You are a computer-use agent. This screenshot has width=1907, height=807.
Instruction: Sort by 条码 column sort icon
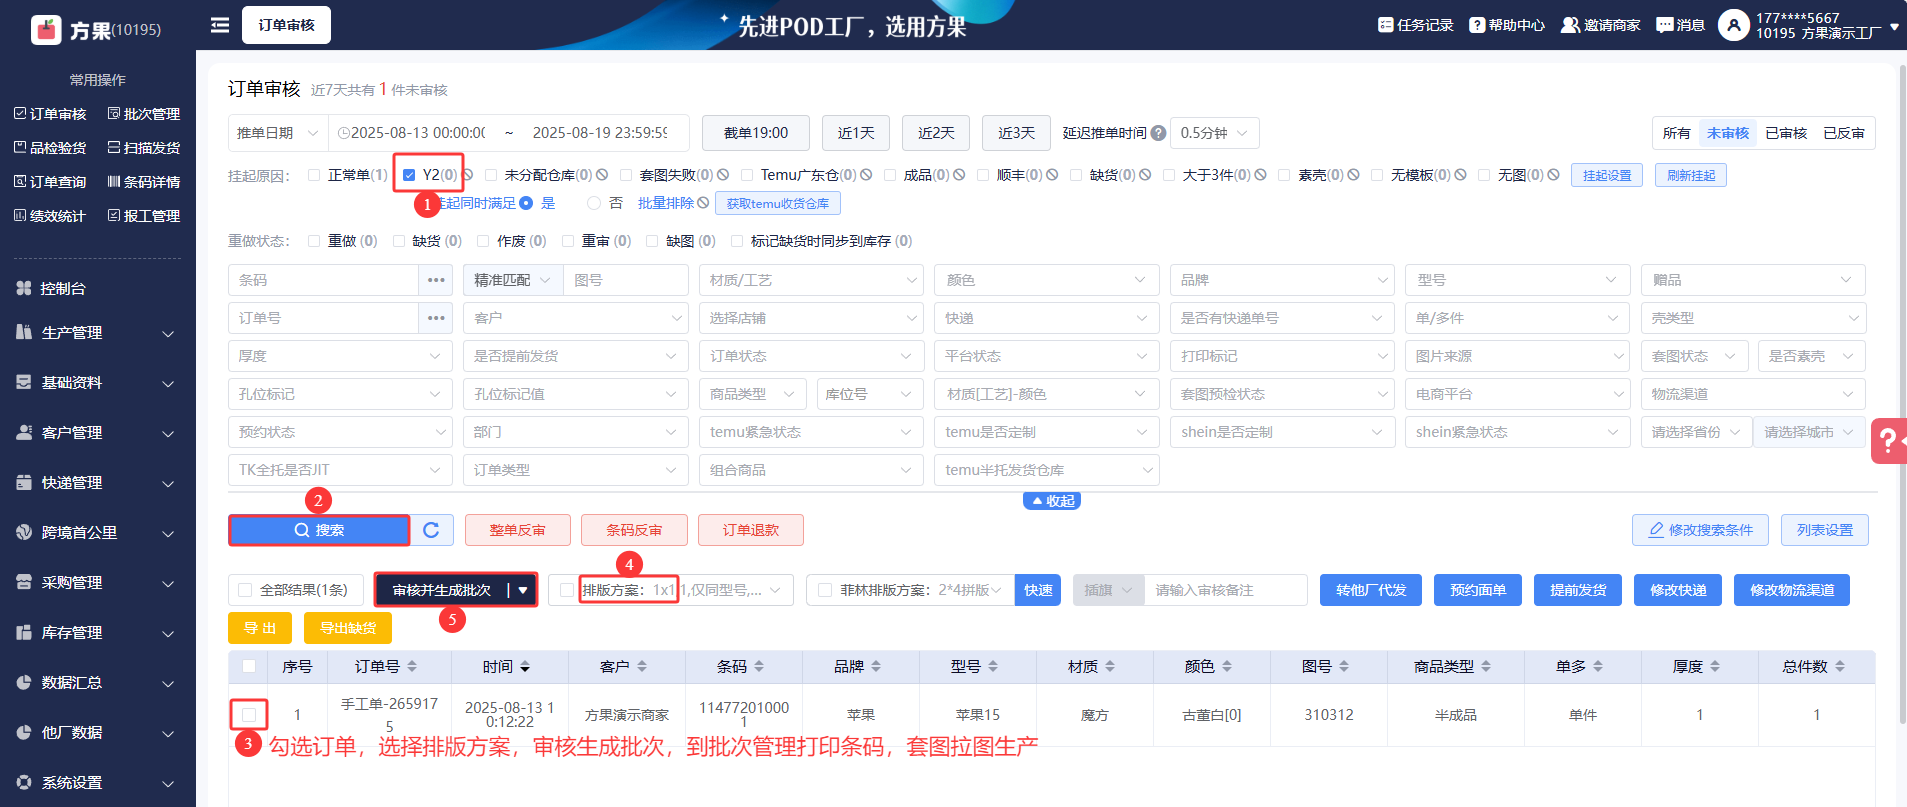click(759, 667)
